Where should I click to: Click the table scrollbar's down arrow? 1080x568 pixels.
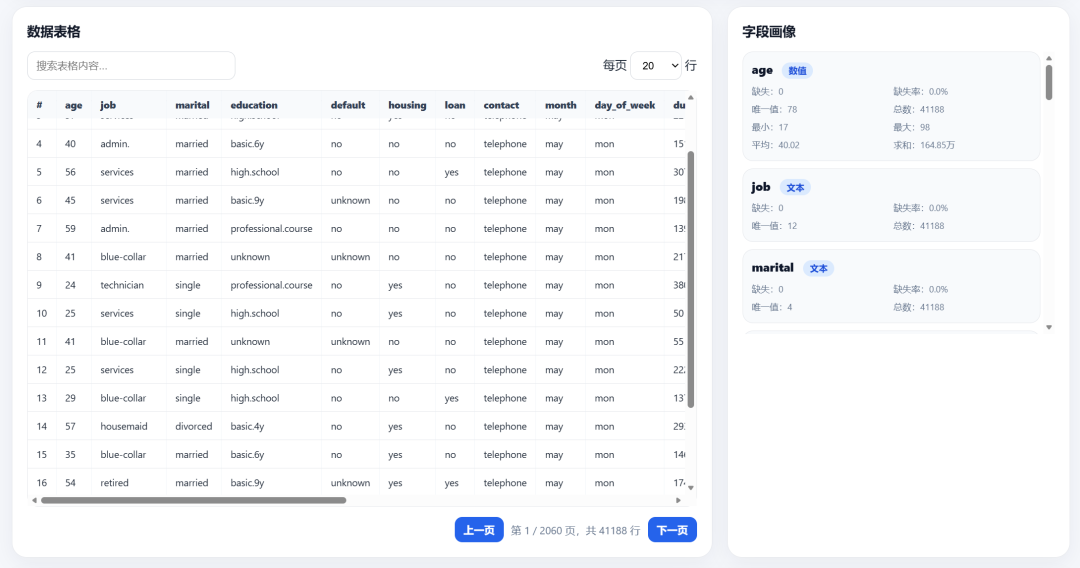click(691, 487)
